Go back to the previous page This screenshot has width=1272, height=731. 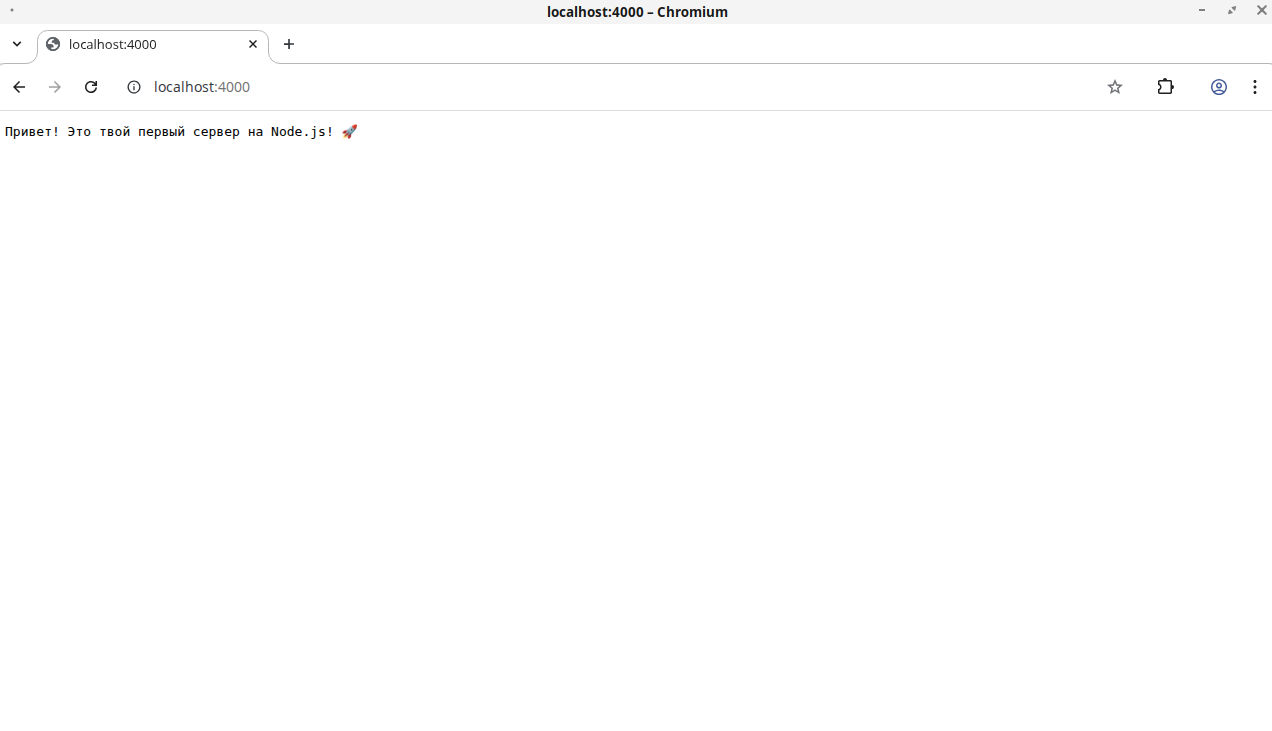point(19,87)
